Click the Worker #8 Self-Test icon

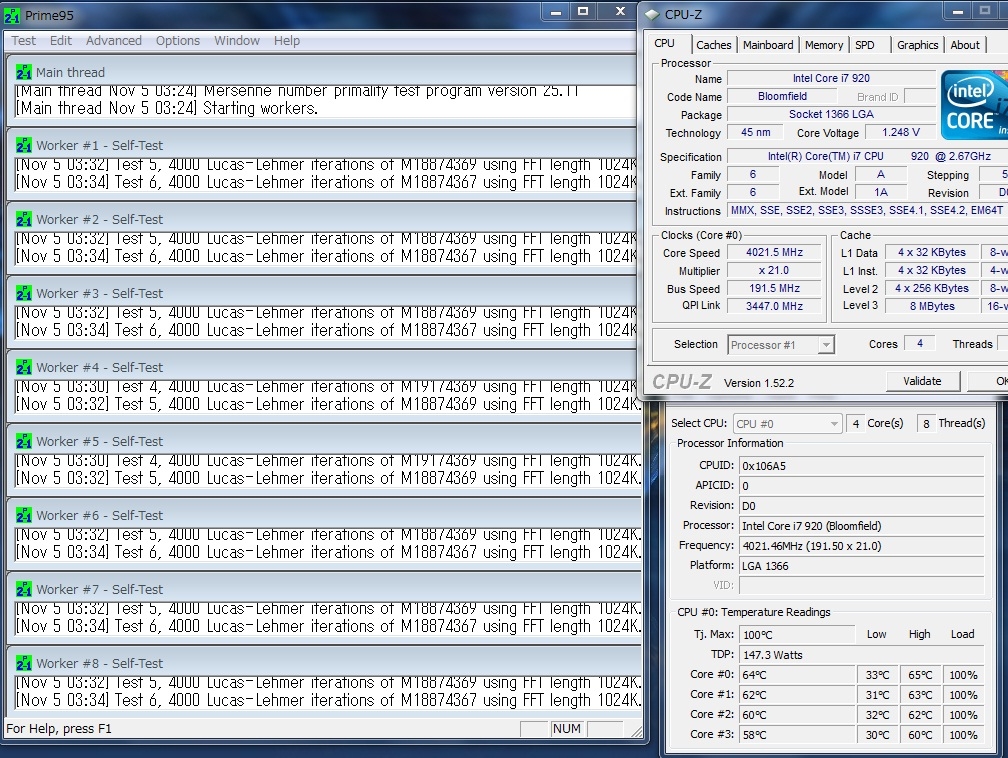(24, 663)
